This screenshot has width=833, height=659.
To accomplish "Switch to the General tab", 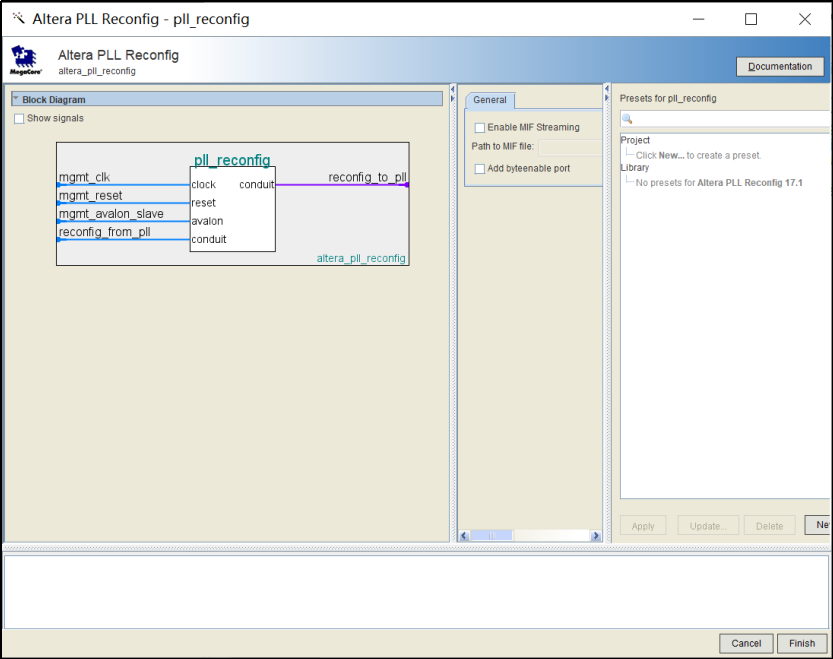I will 489,100.
